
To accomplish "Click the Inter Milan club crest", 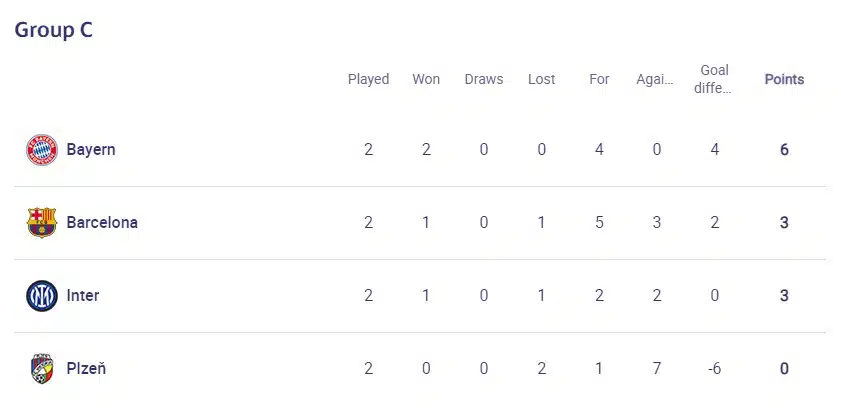I will click(42, 296).
